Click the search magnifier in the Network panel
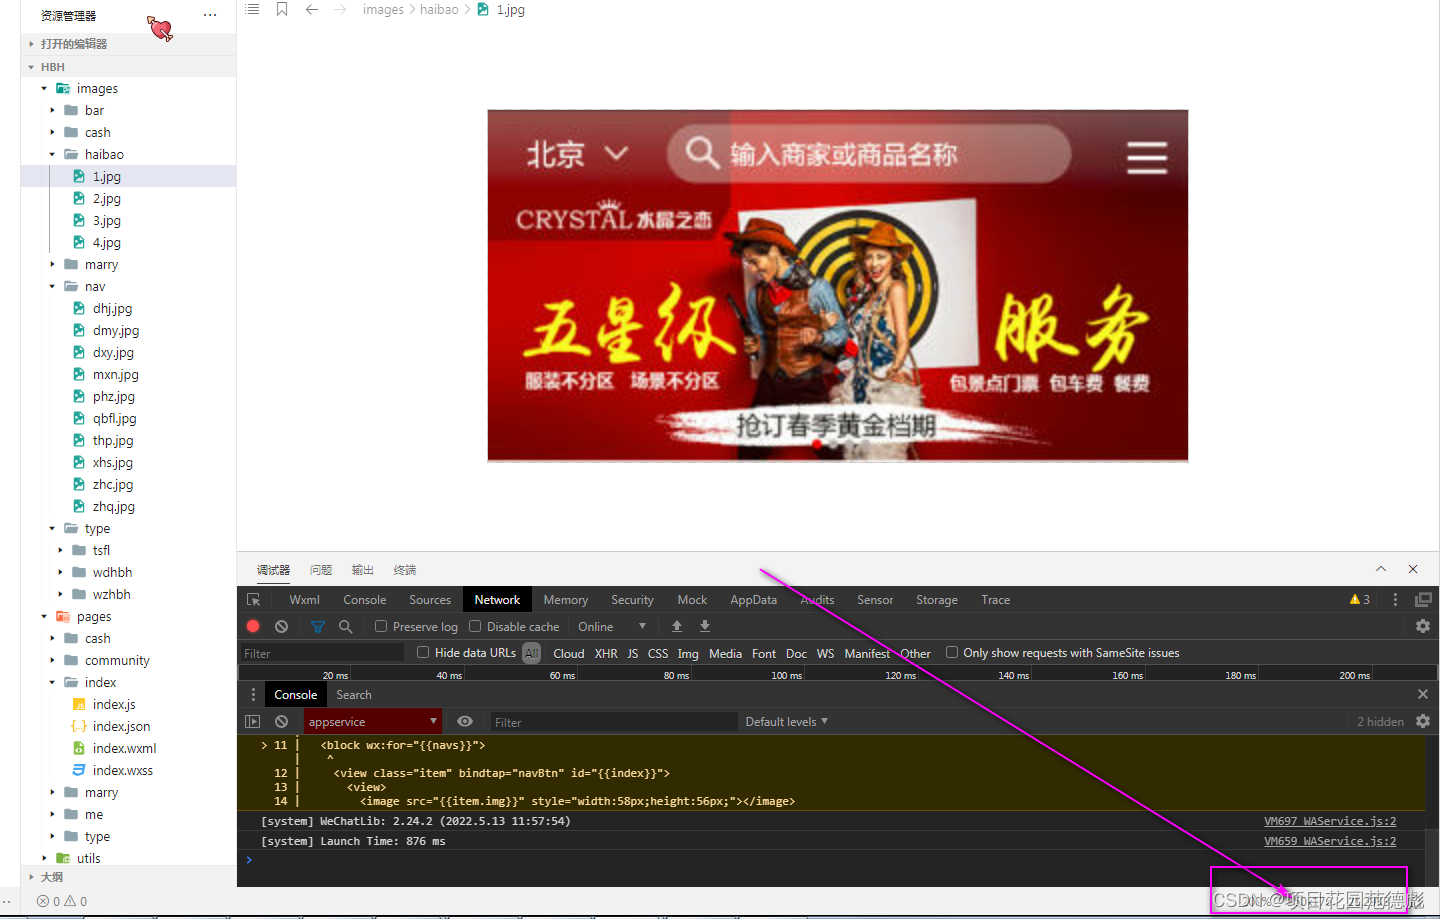This screenshot has height=919, width=1440. click(344, 626)
